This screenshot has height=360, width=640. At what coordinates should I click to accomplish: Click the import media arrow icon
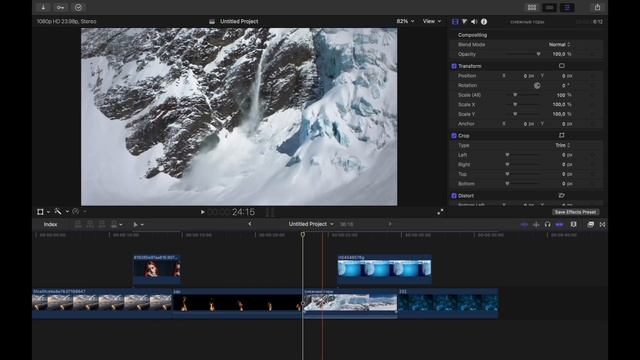coord(43,7)
